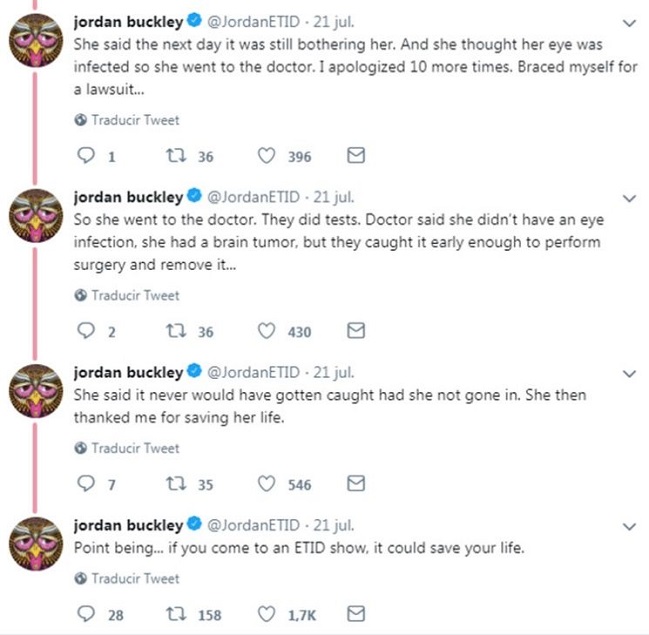This screenshot has height=635, width=649.
Task: Reply to the 'saving her life' tweet
Action: [x=85, y=485]
